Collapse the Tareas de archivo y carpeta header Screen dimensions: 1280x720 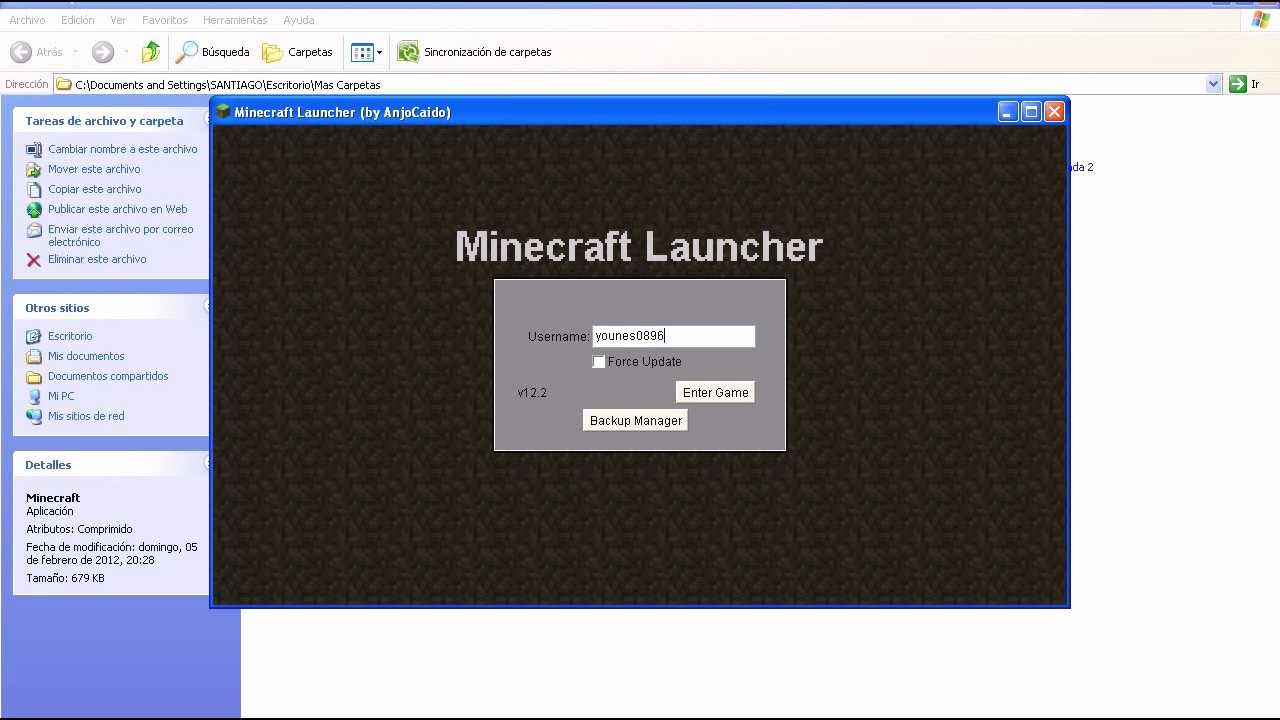(x=111, y=120)
